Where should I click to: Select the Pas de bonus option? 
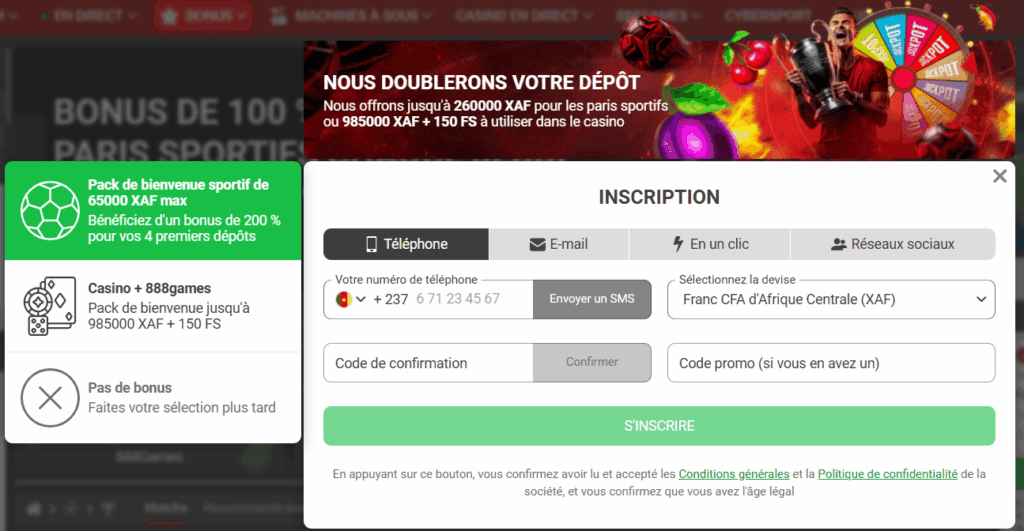click(x=153, y=397)
